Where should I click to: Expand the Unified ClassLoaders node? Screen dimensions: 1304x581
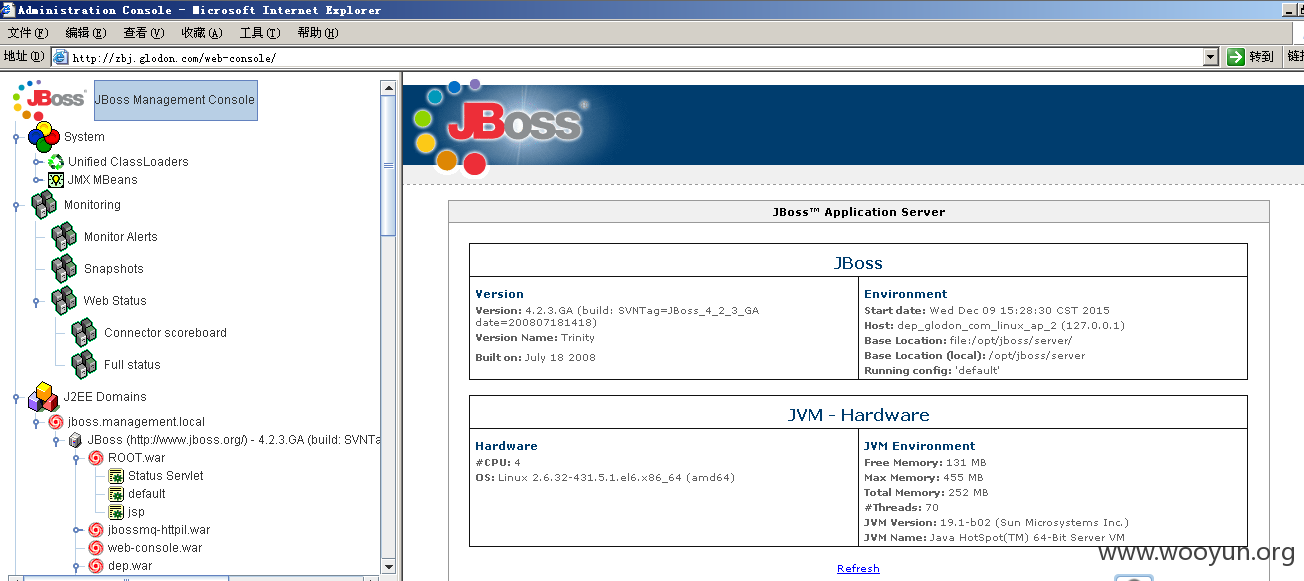click(37, 162)
